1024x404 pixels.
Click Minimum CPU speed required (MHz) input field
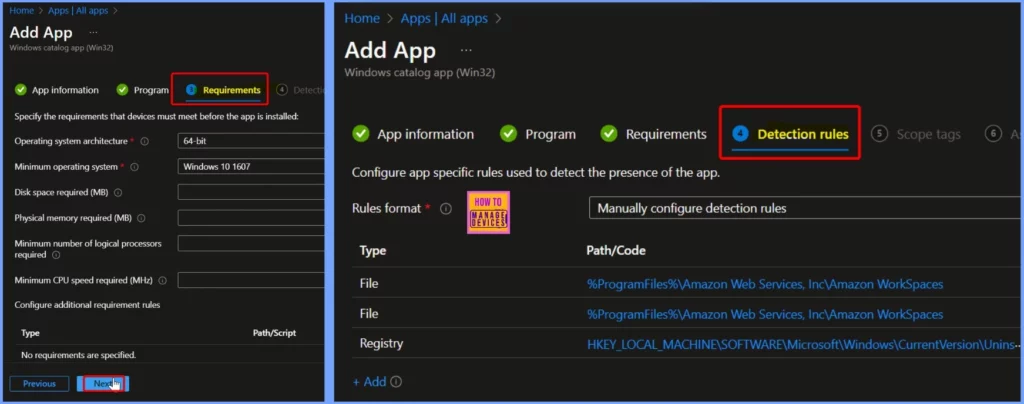pyautogui.click(x=251, y=280)
